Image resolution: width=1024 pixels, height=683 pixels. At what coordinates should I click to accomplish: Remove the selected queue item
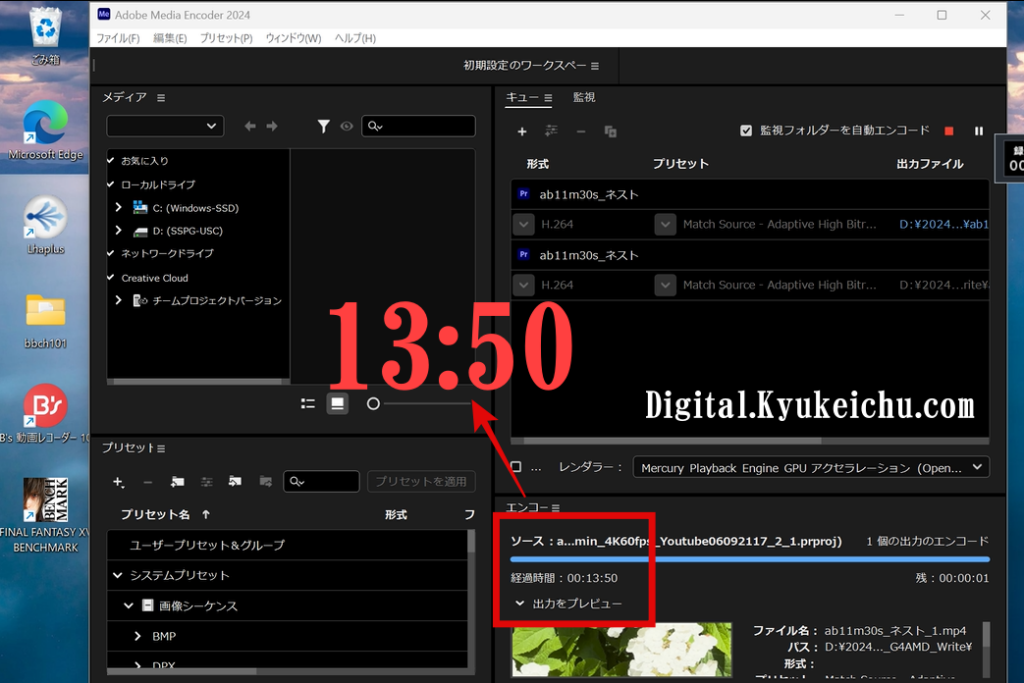581,131
